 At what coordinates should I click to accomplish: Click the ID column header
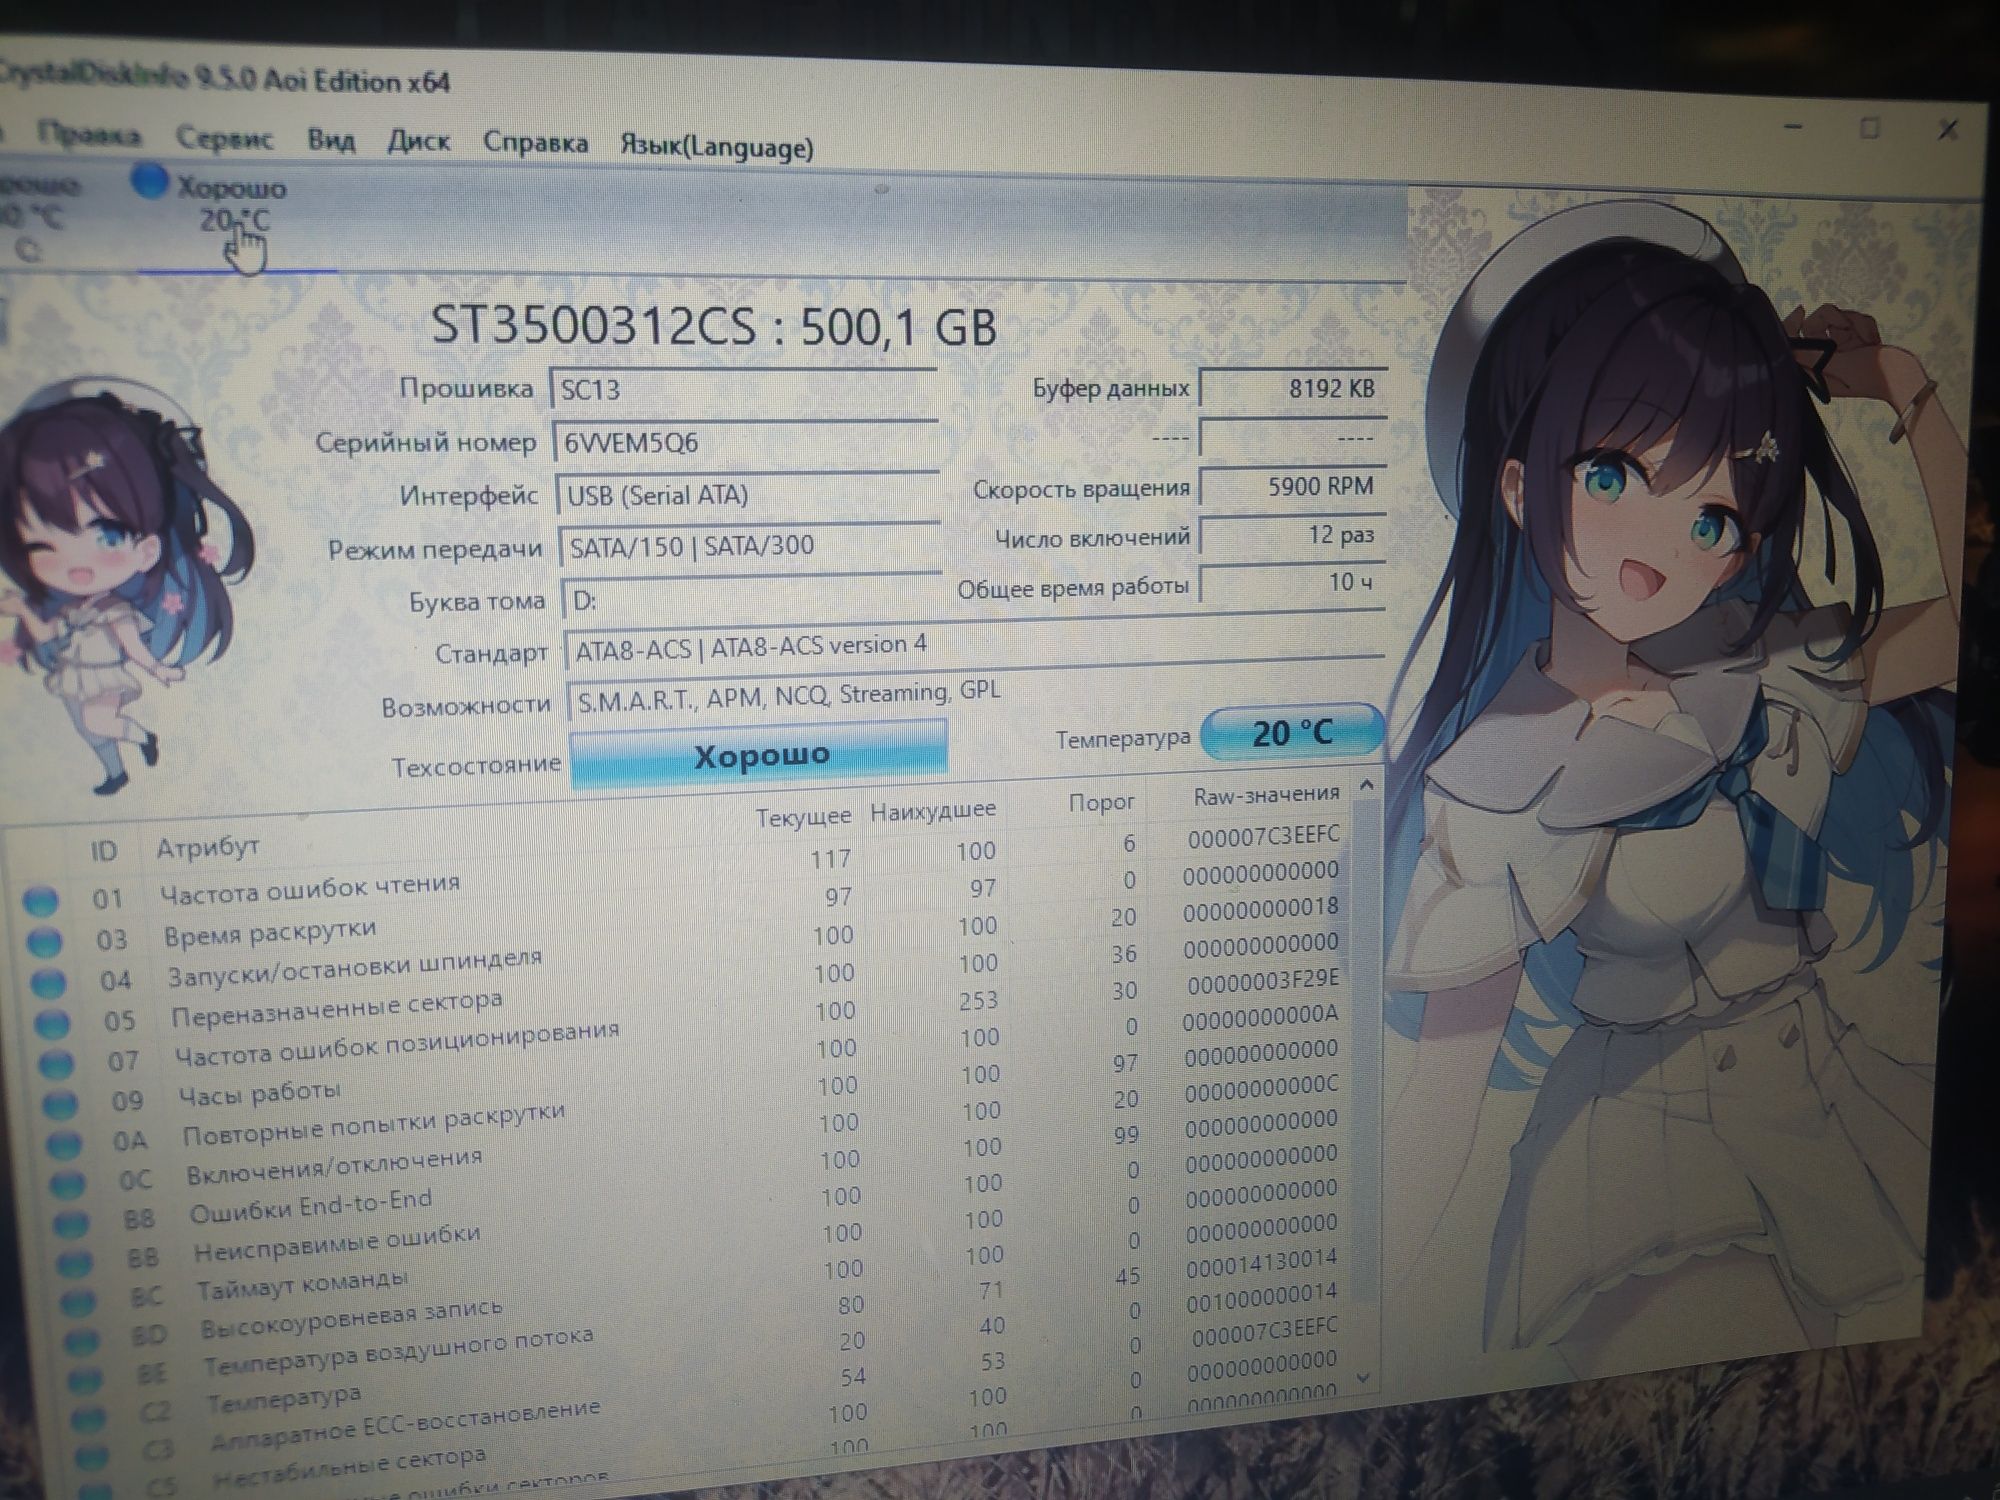click(x=104, y=851)
